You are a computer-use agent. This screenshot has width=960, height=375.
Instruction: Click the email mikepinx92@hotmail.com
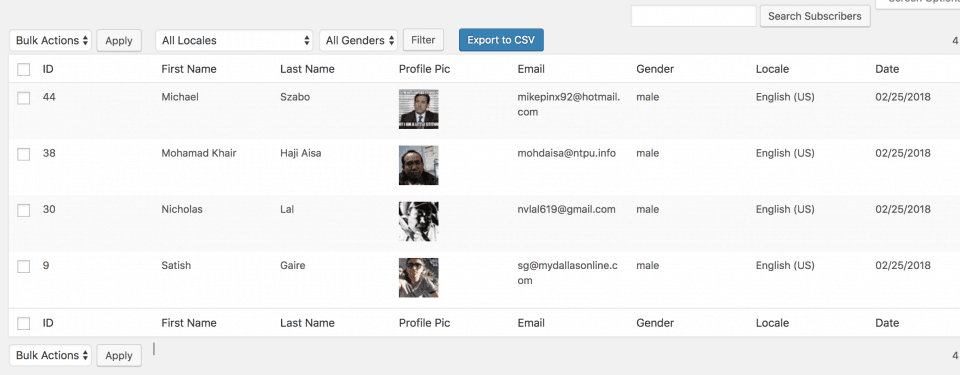tap(569, 105)
